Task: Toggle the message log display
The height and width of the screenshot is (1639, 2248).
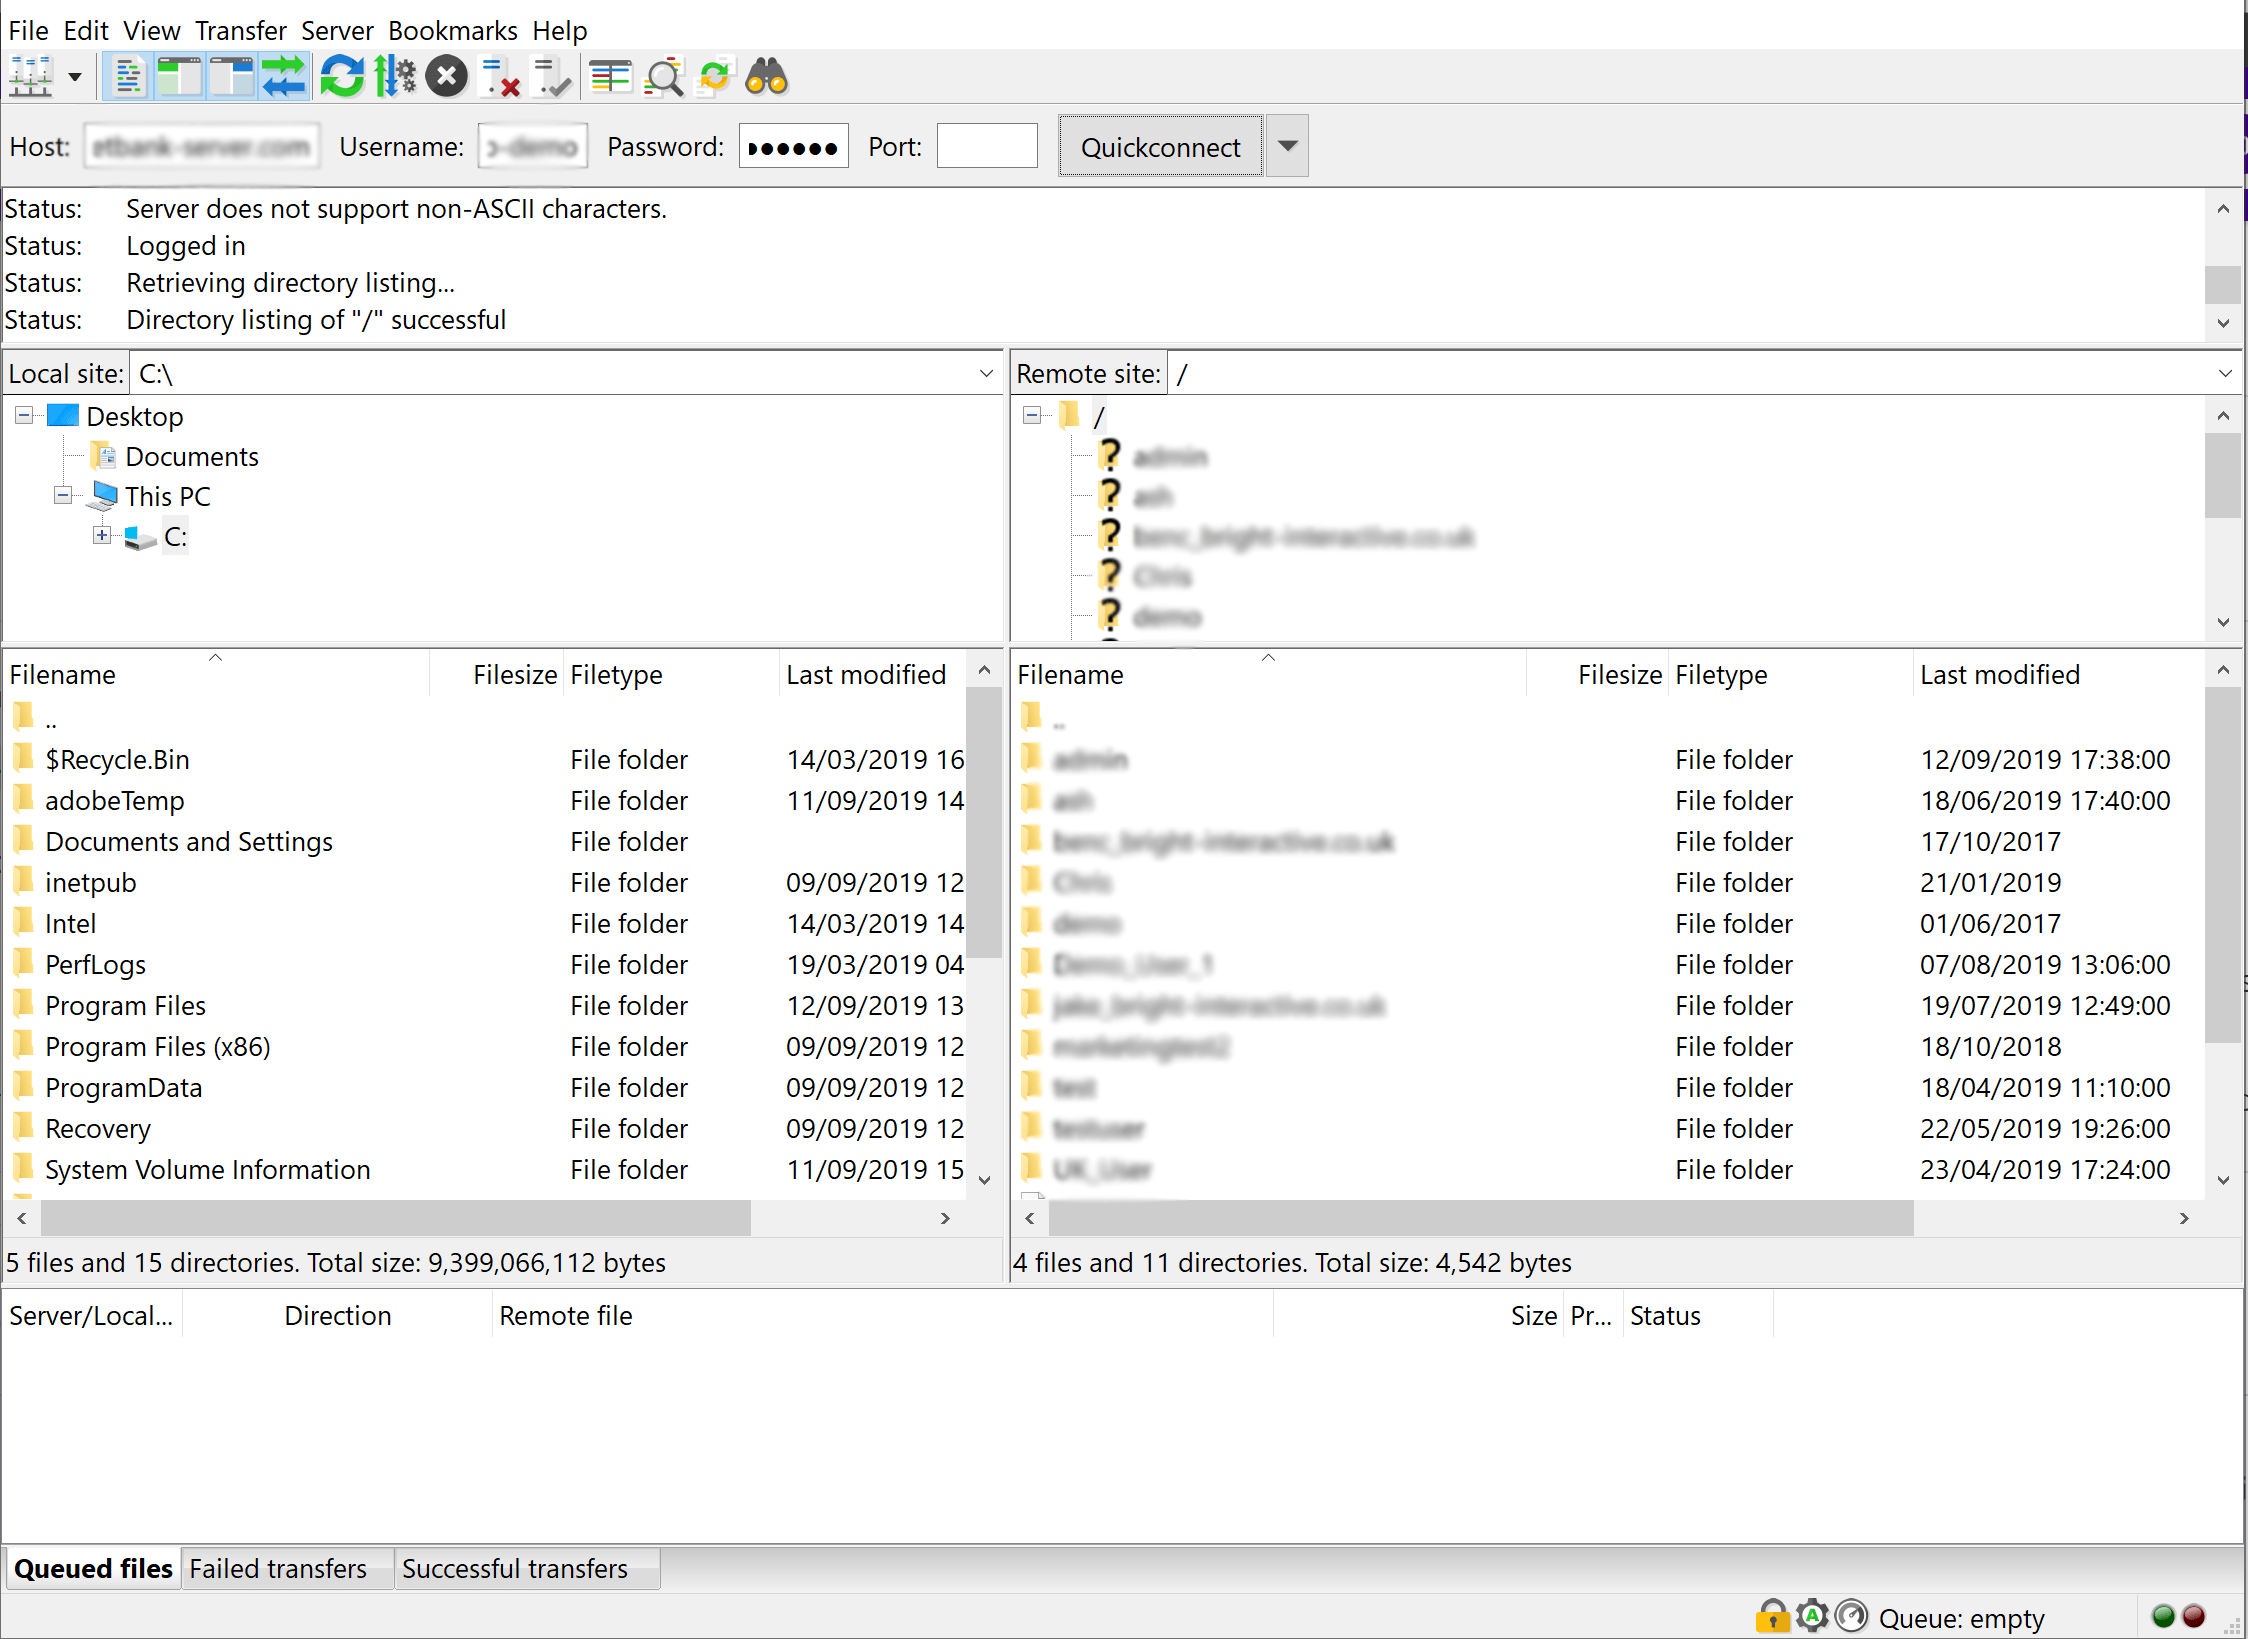Action: (128, 77)
